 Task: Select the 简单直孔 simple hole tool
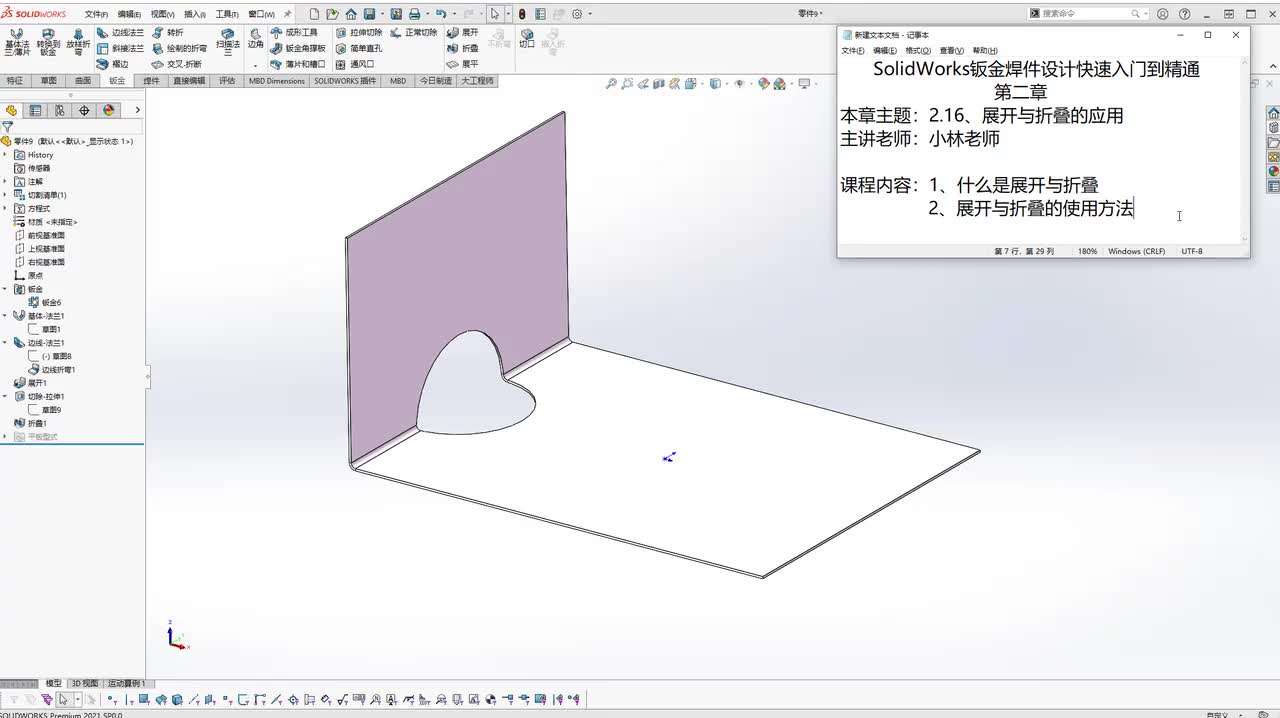359,48
